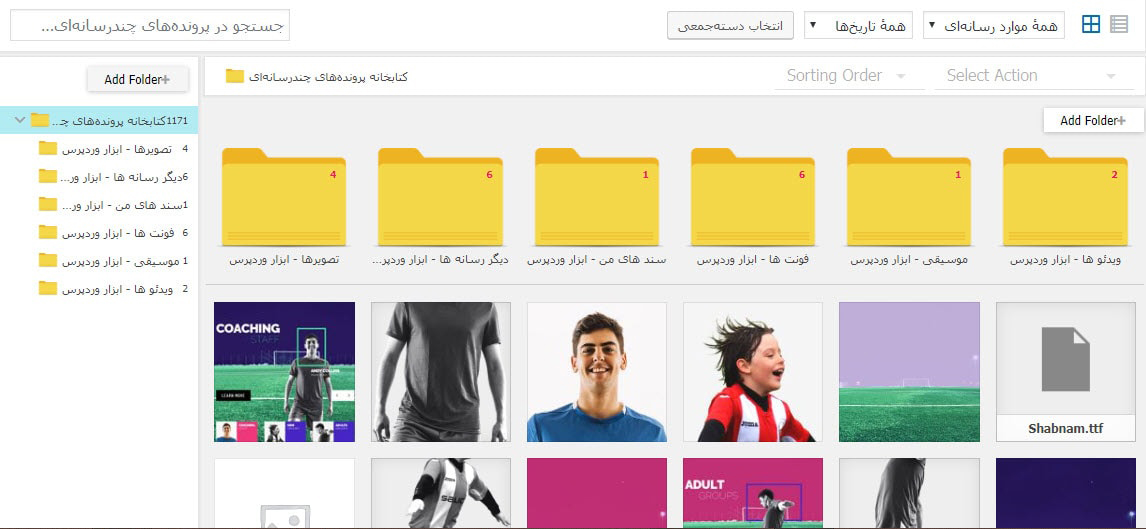This screenshot has height=529, width=1146.
Task: Click label تصویرها - ابزار وردپرس under folder
Action: tap(284, 260)
